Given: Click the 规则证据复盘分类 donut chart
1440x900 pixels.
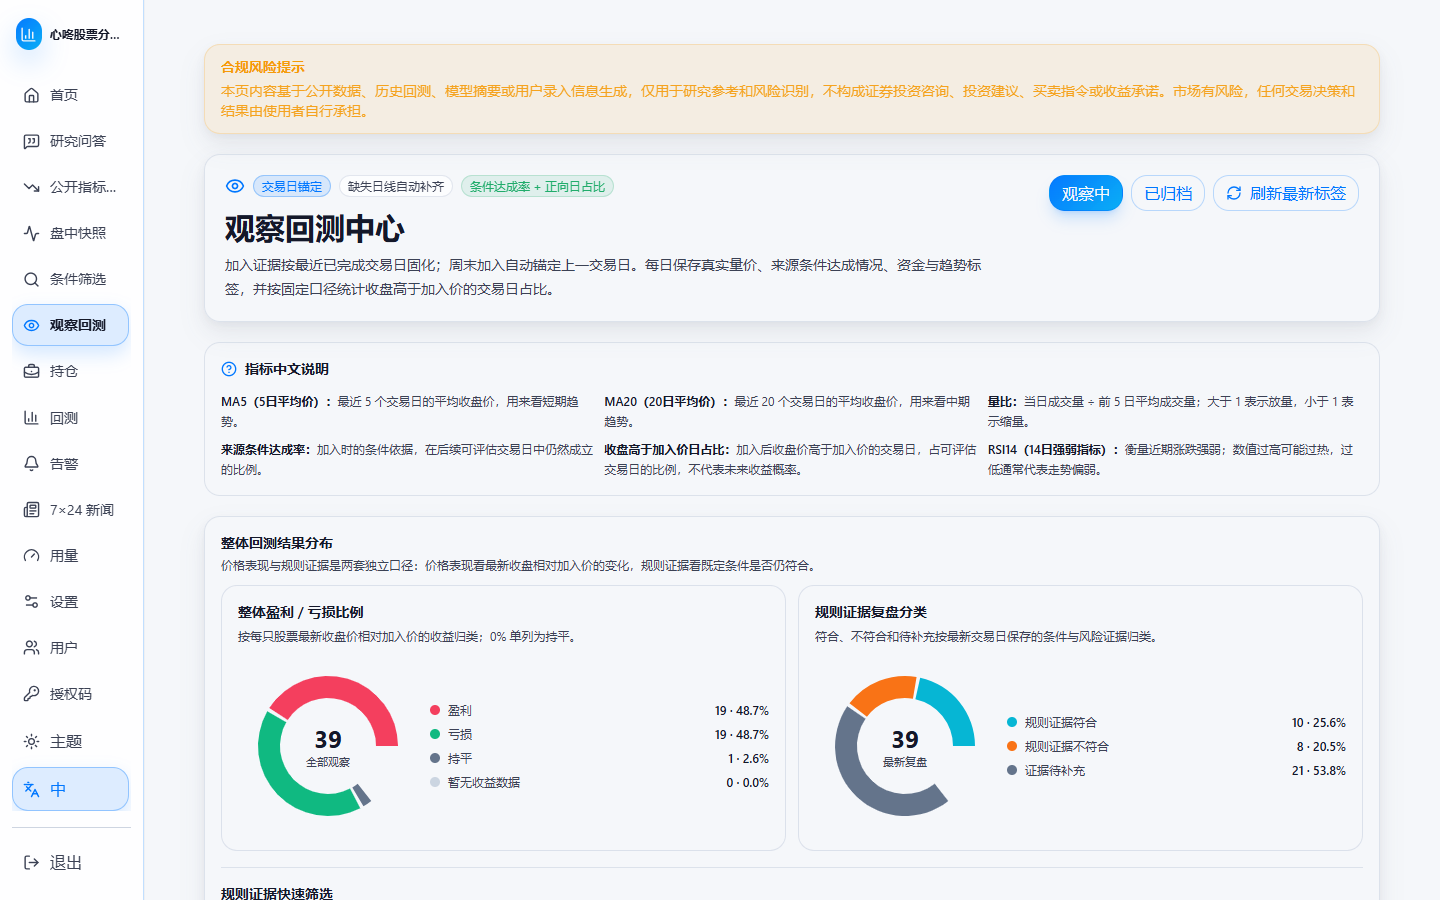Looking at the screenshot, I should (x=905, y=746).
